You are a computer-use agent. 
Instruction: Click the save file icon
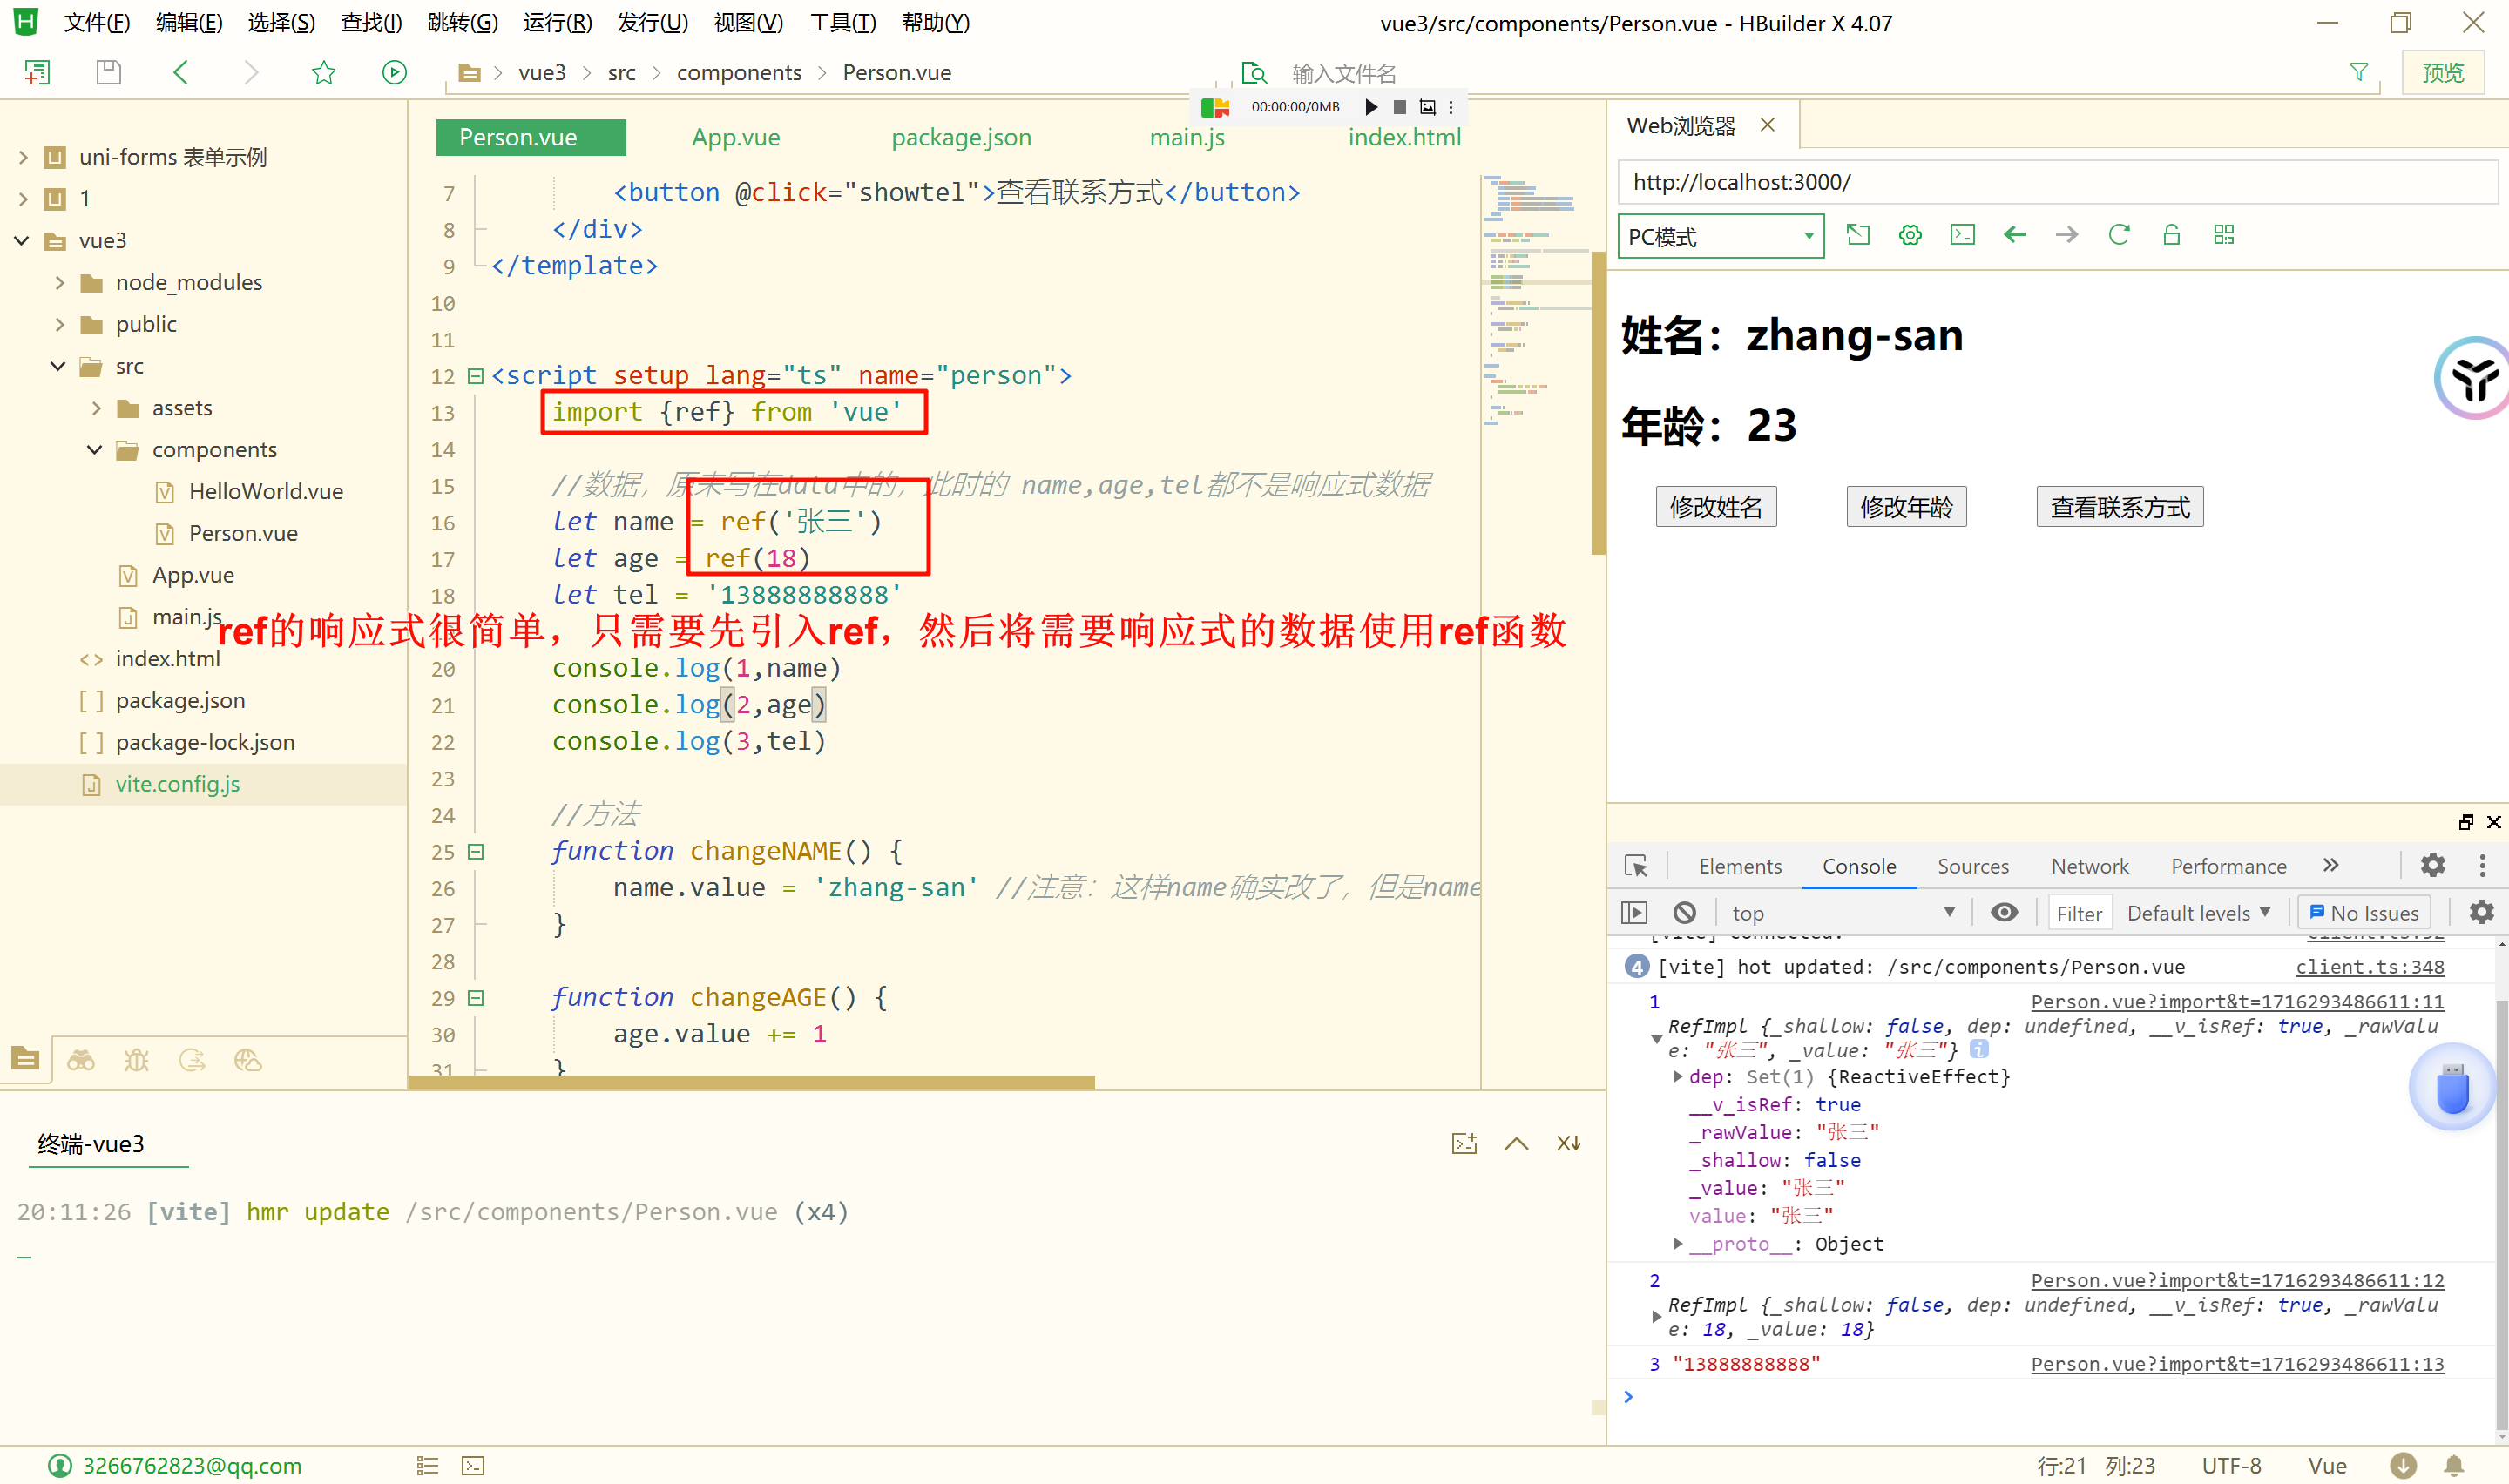108,72
